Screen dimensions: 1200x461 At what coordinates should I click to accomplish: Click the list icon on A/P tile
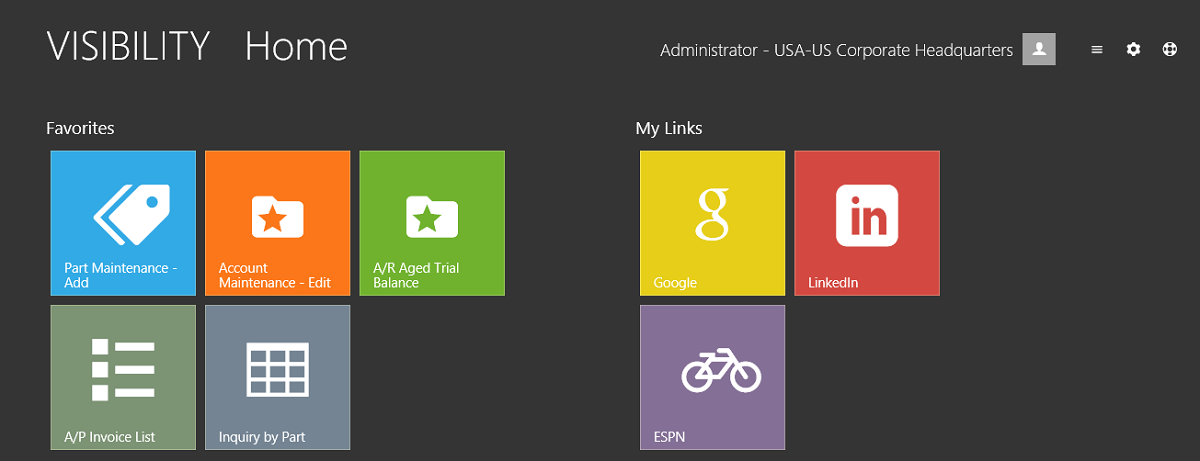tap(123, 369)
